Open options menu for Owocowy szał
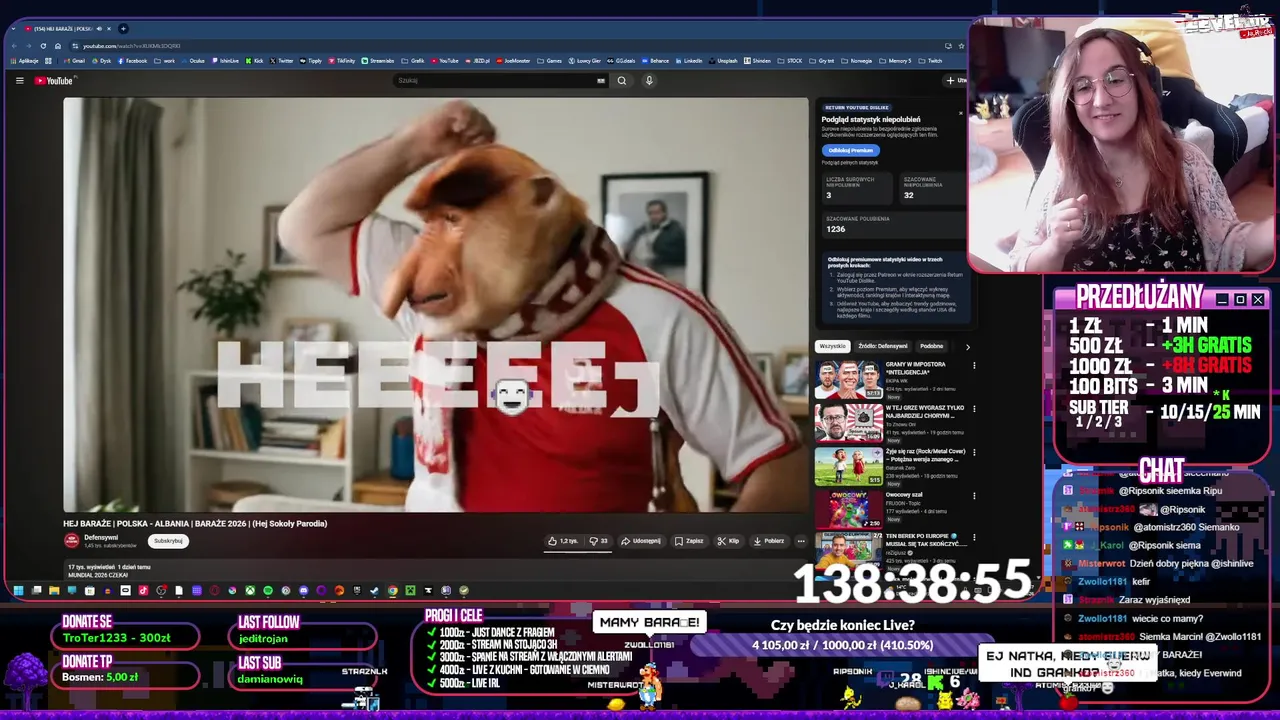The width and height of the screenshot is (1280, 720). coord(974,496)
